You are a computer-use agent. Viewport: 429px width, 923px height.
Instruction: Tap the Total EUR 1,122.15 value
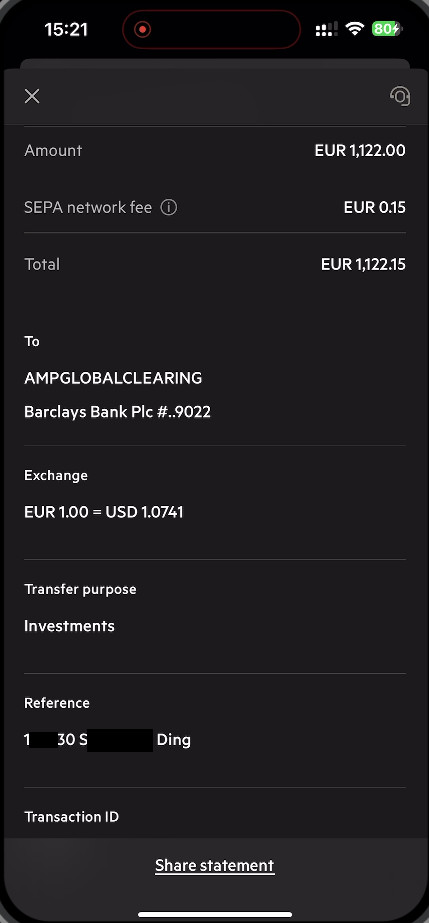(363, 264)
